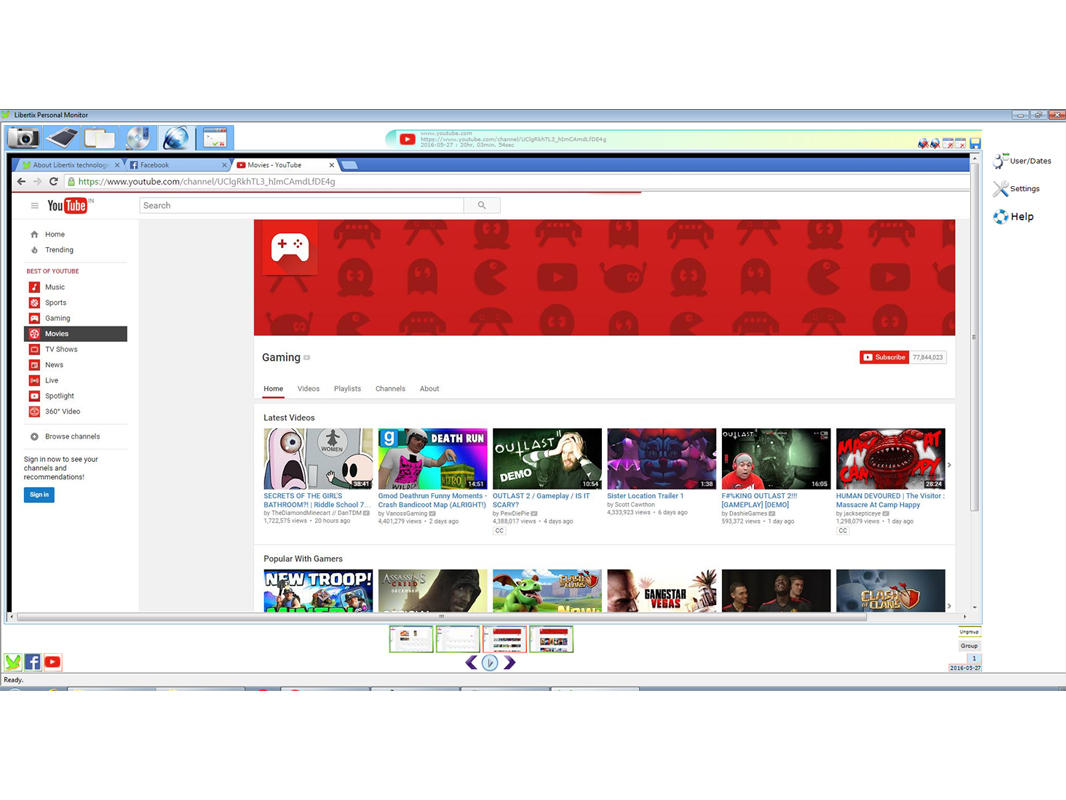The width and height of the screenshot is (1066, 800).
Task: Select the Movies - YouTube browser tab
Action: 285,165
